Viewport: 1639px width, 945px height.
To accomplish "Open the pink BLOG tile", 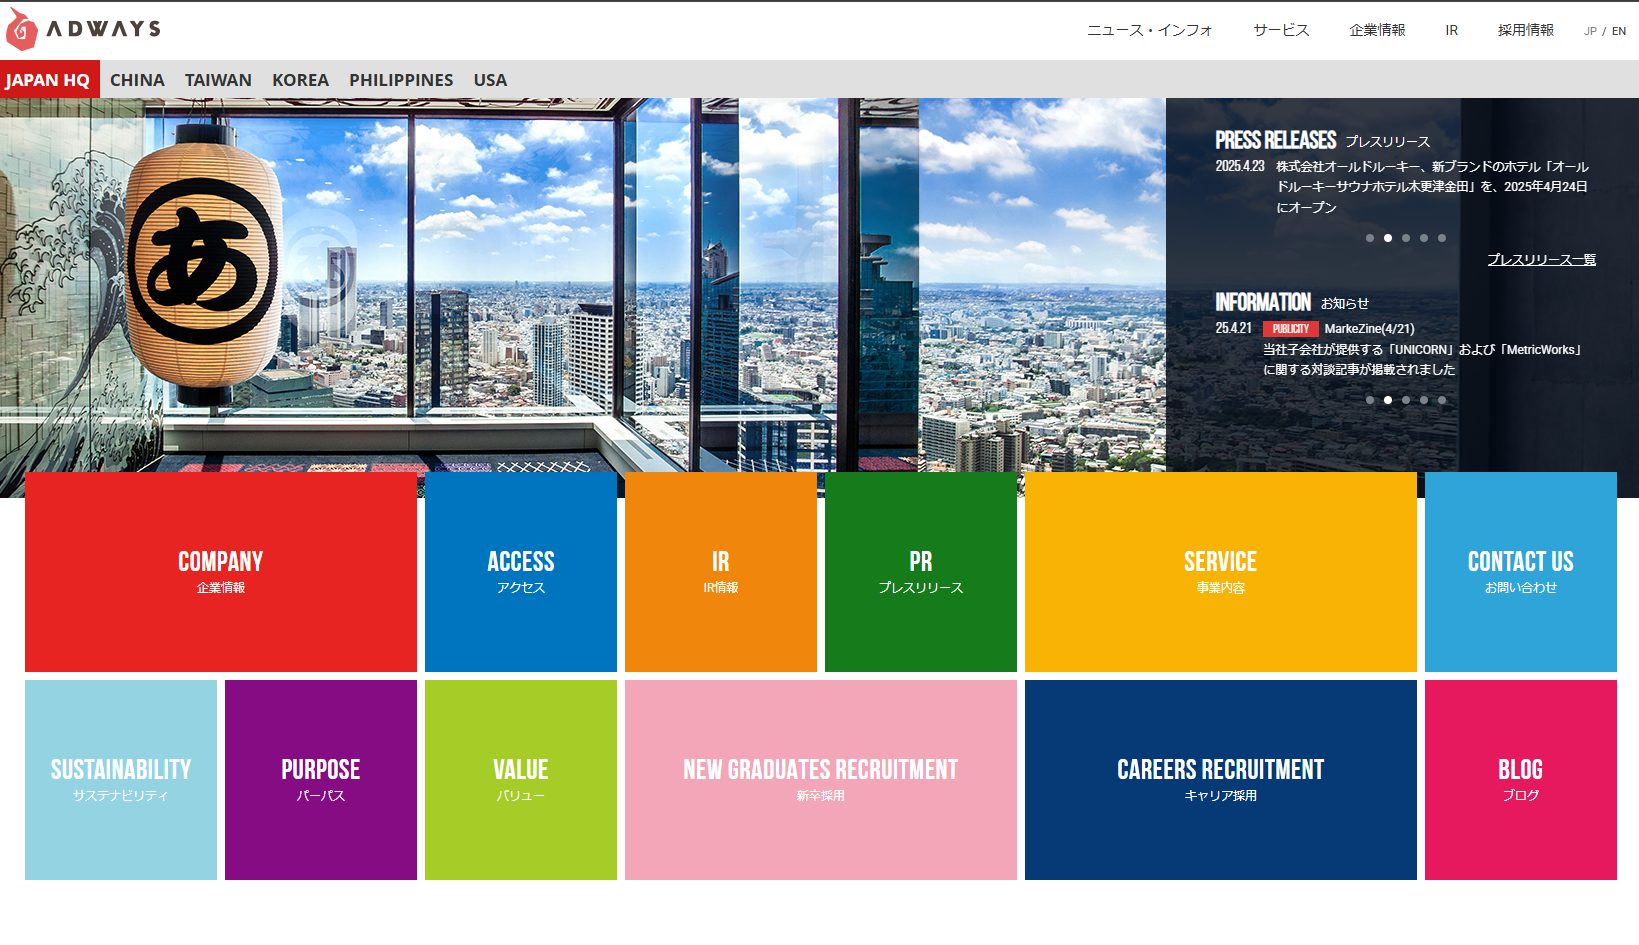I will (1521, 780).
